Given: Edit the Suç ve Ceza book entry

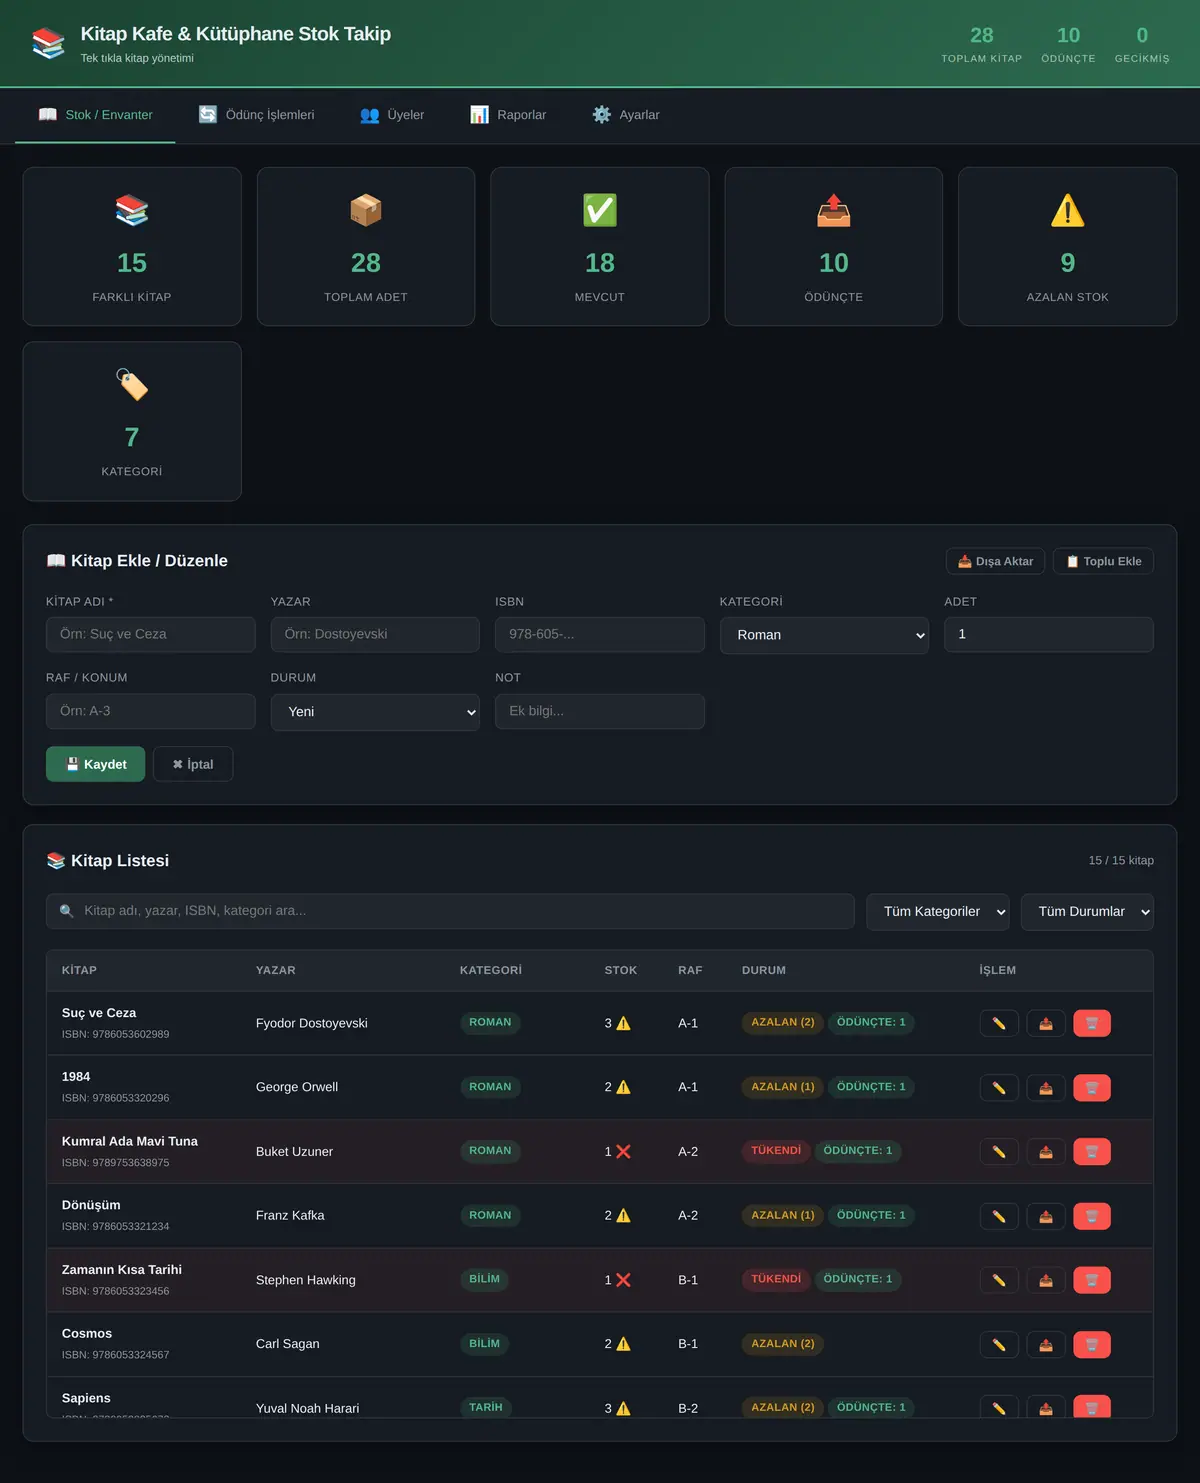Looking at the screenshot, I should (999, 1023).
